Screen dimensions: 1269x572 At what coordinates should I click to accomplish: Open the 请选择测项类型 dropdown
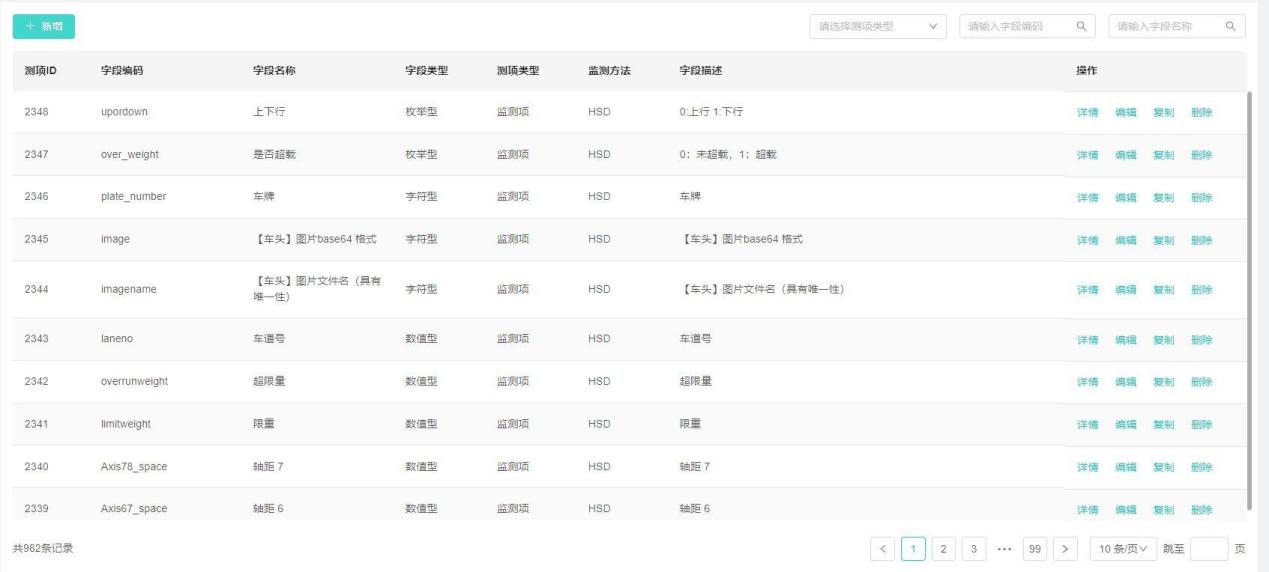pyautogui.click(x=877, y=27)
